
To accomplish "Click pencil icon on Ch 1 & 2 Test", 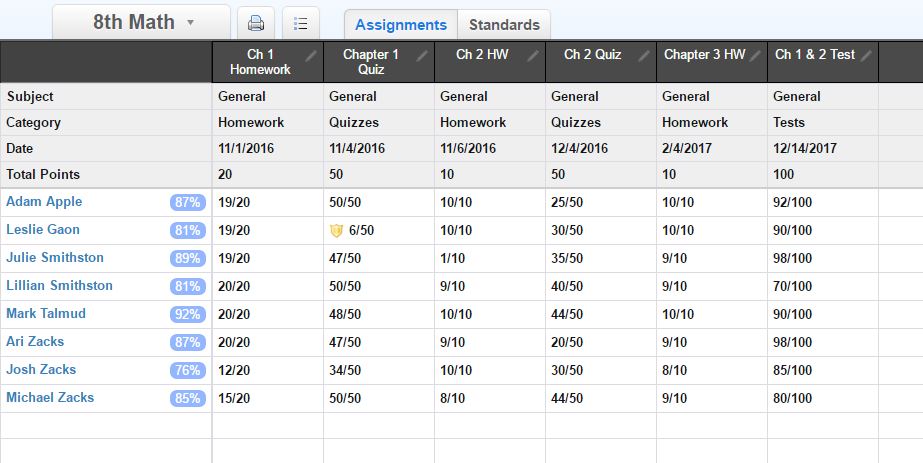I will pos(866,55).
